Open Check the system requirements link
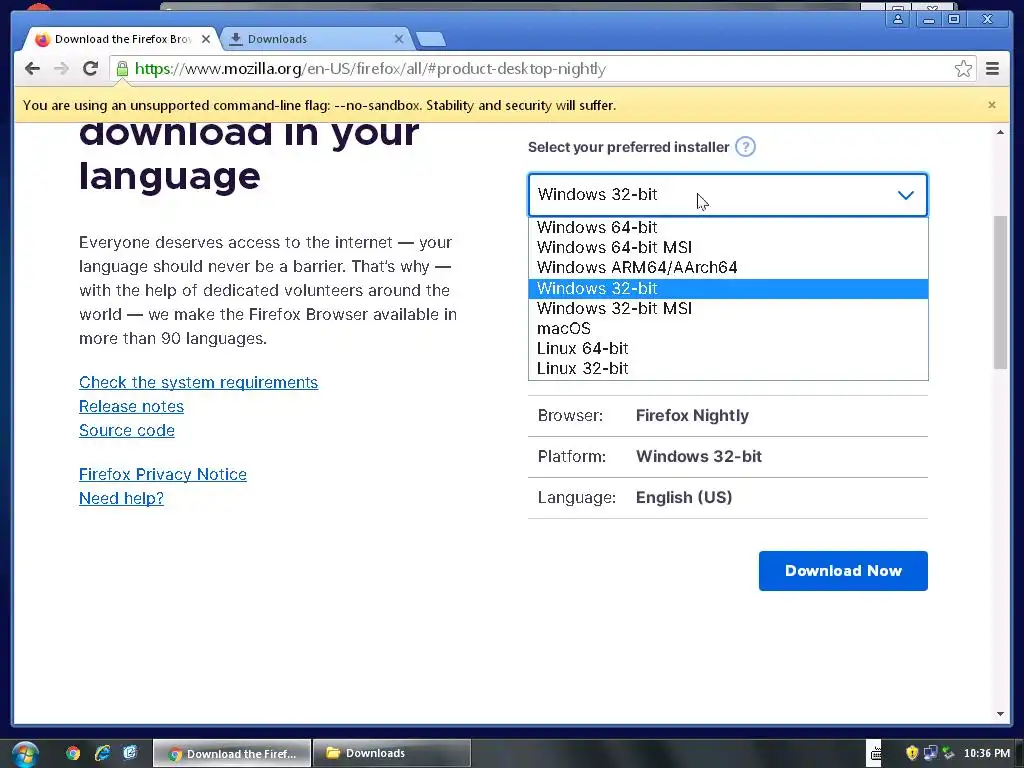 [199, 383]
